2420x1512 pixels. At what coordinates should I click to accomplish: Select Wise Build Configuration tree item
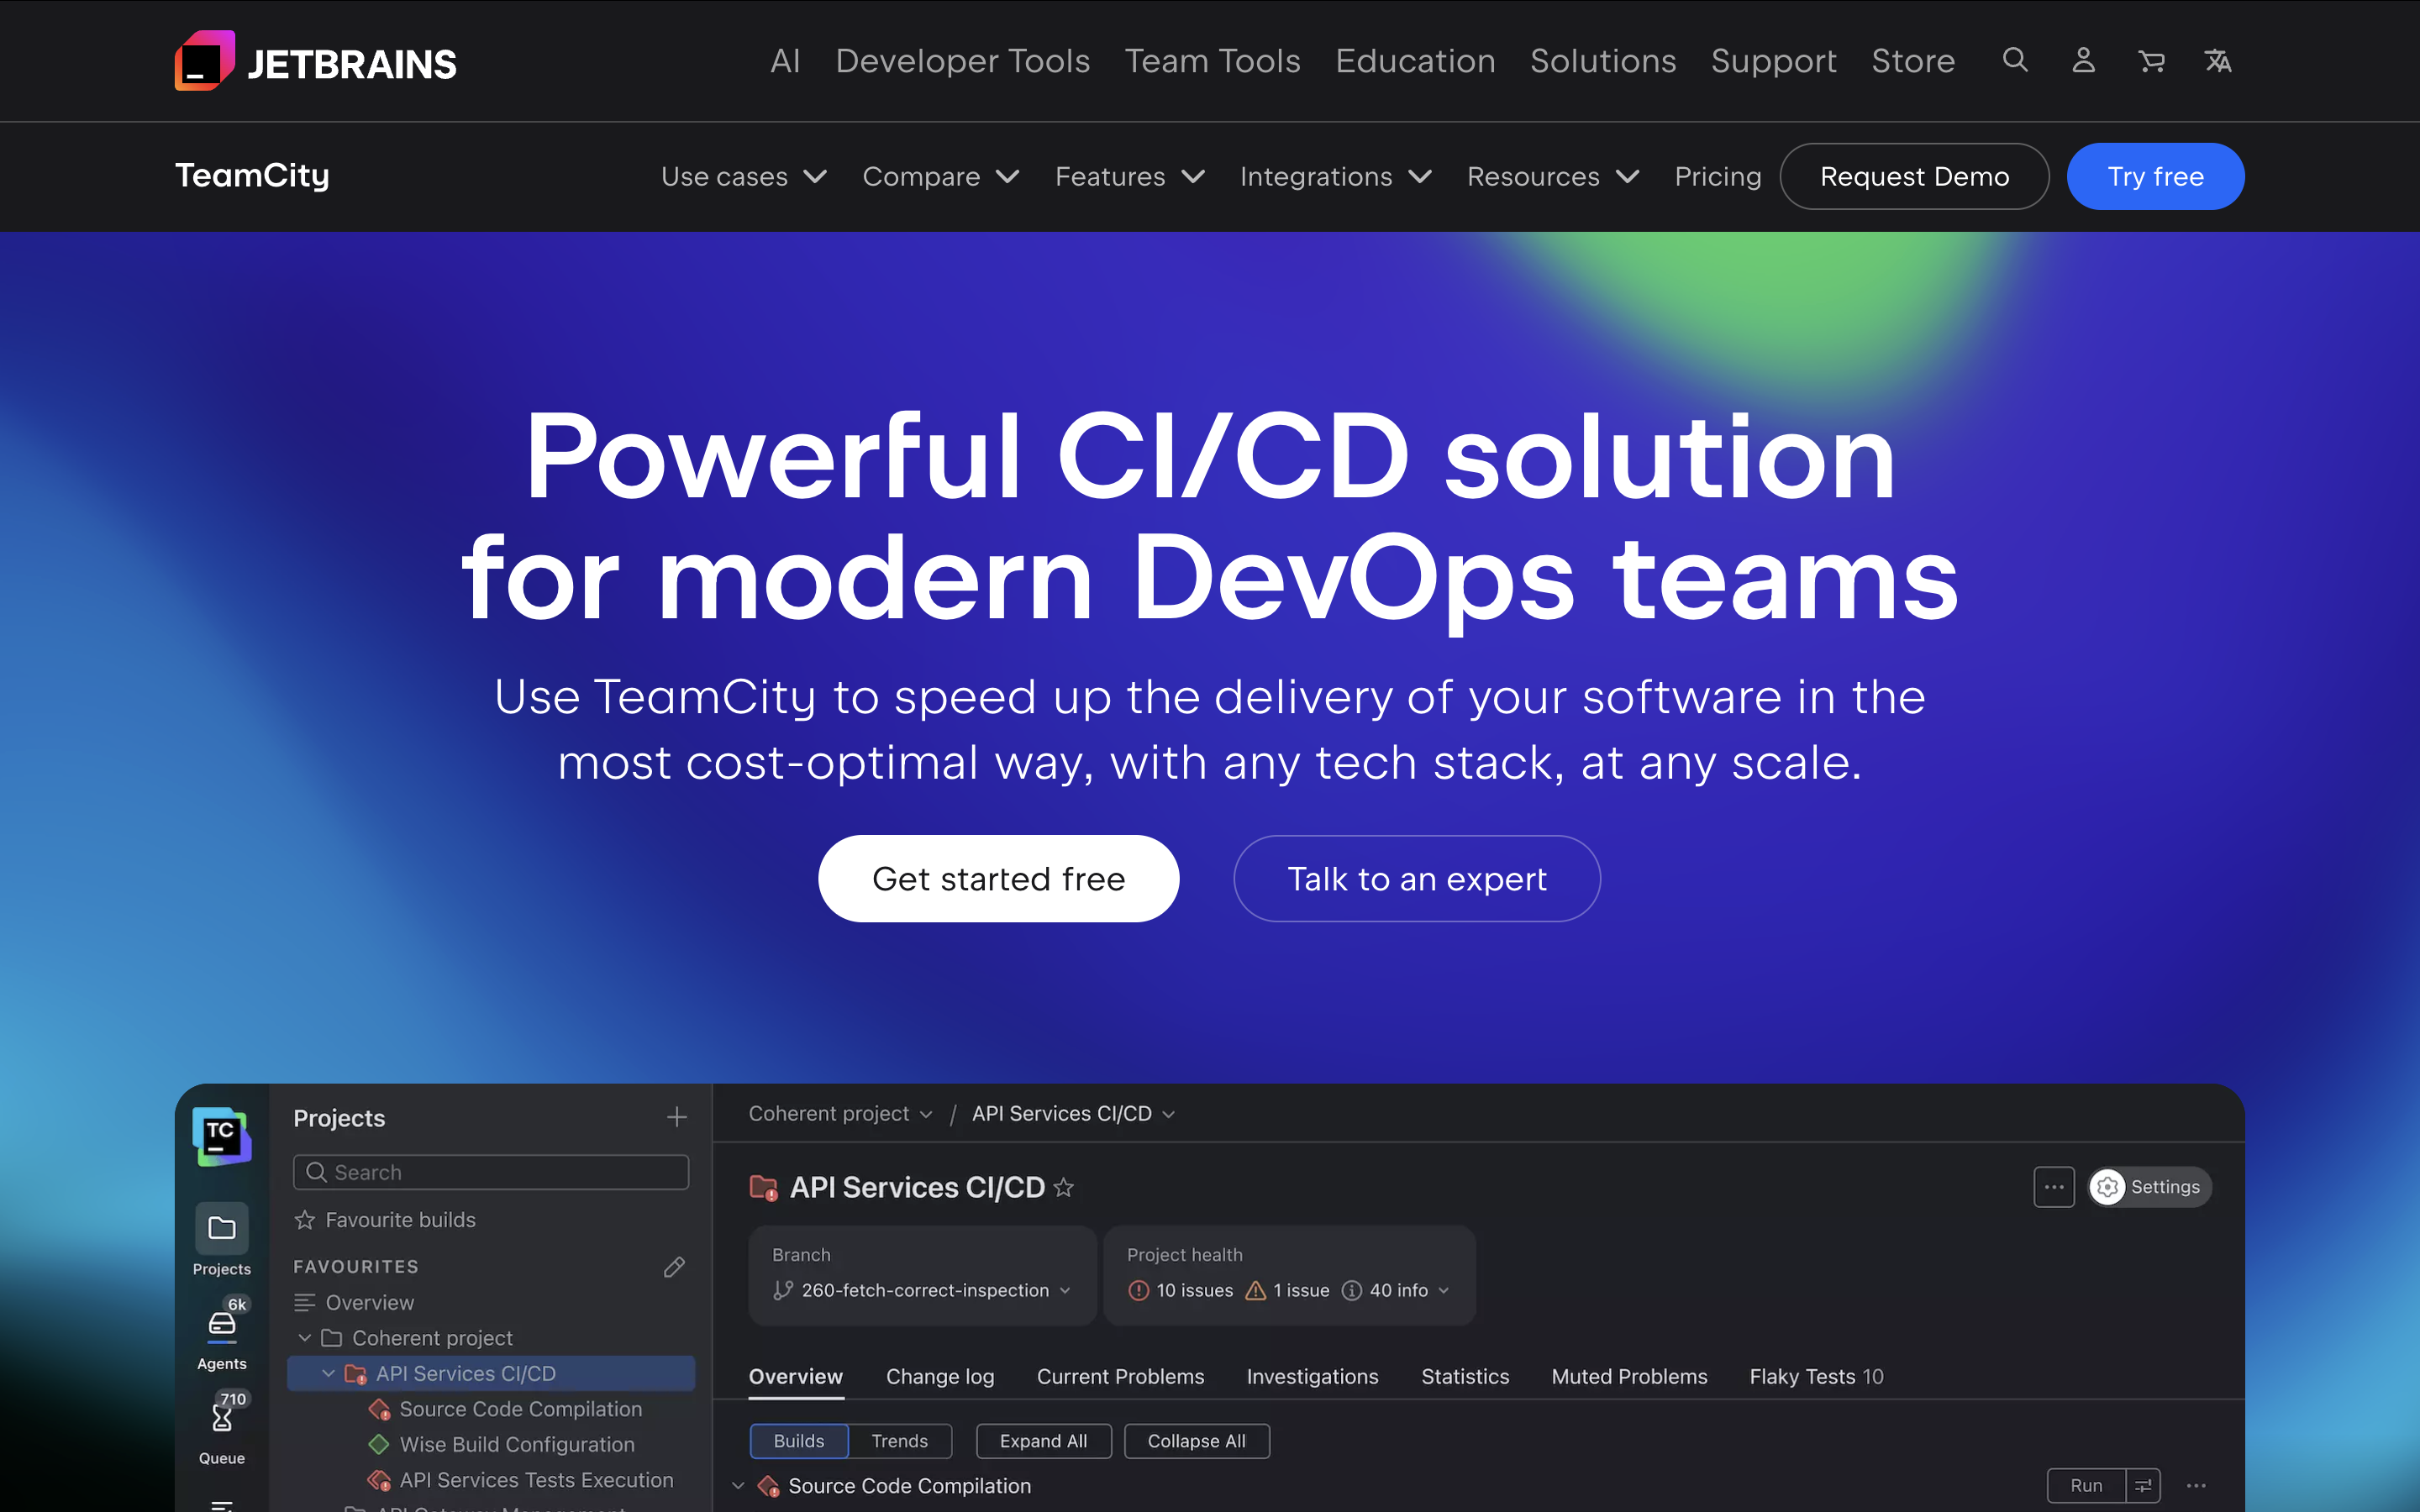[x=516, y=1444]
